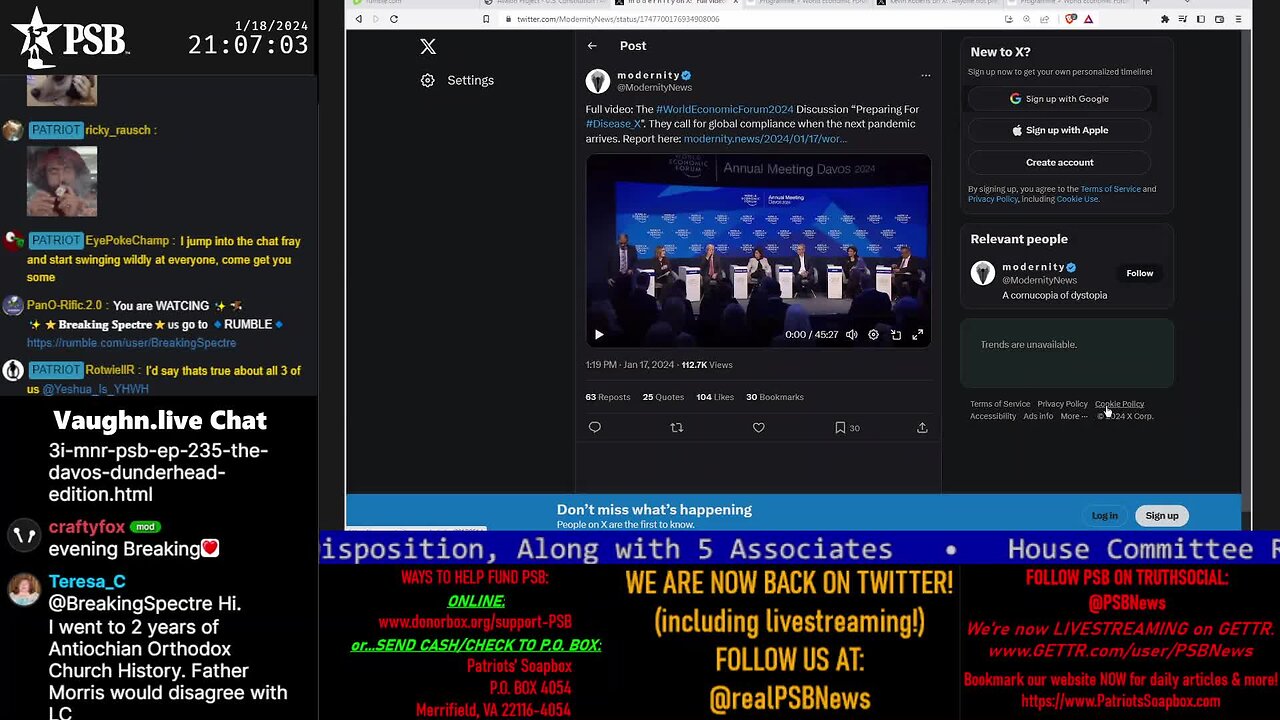Close the active modernity on X tab

(736, 2)
